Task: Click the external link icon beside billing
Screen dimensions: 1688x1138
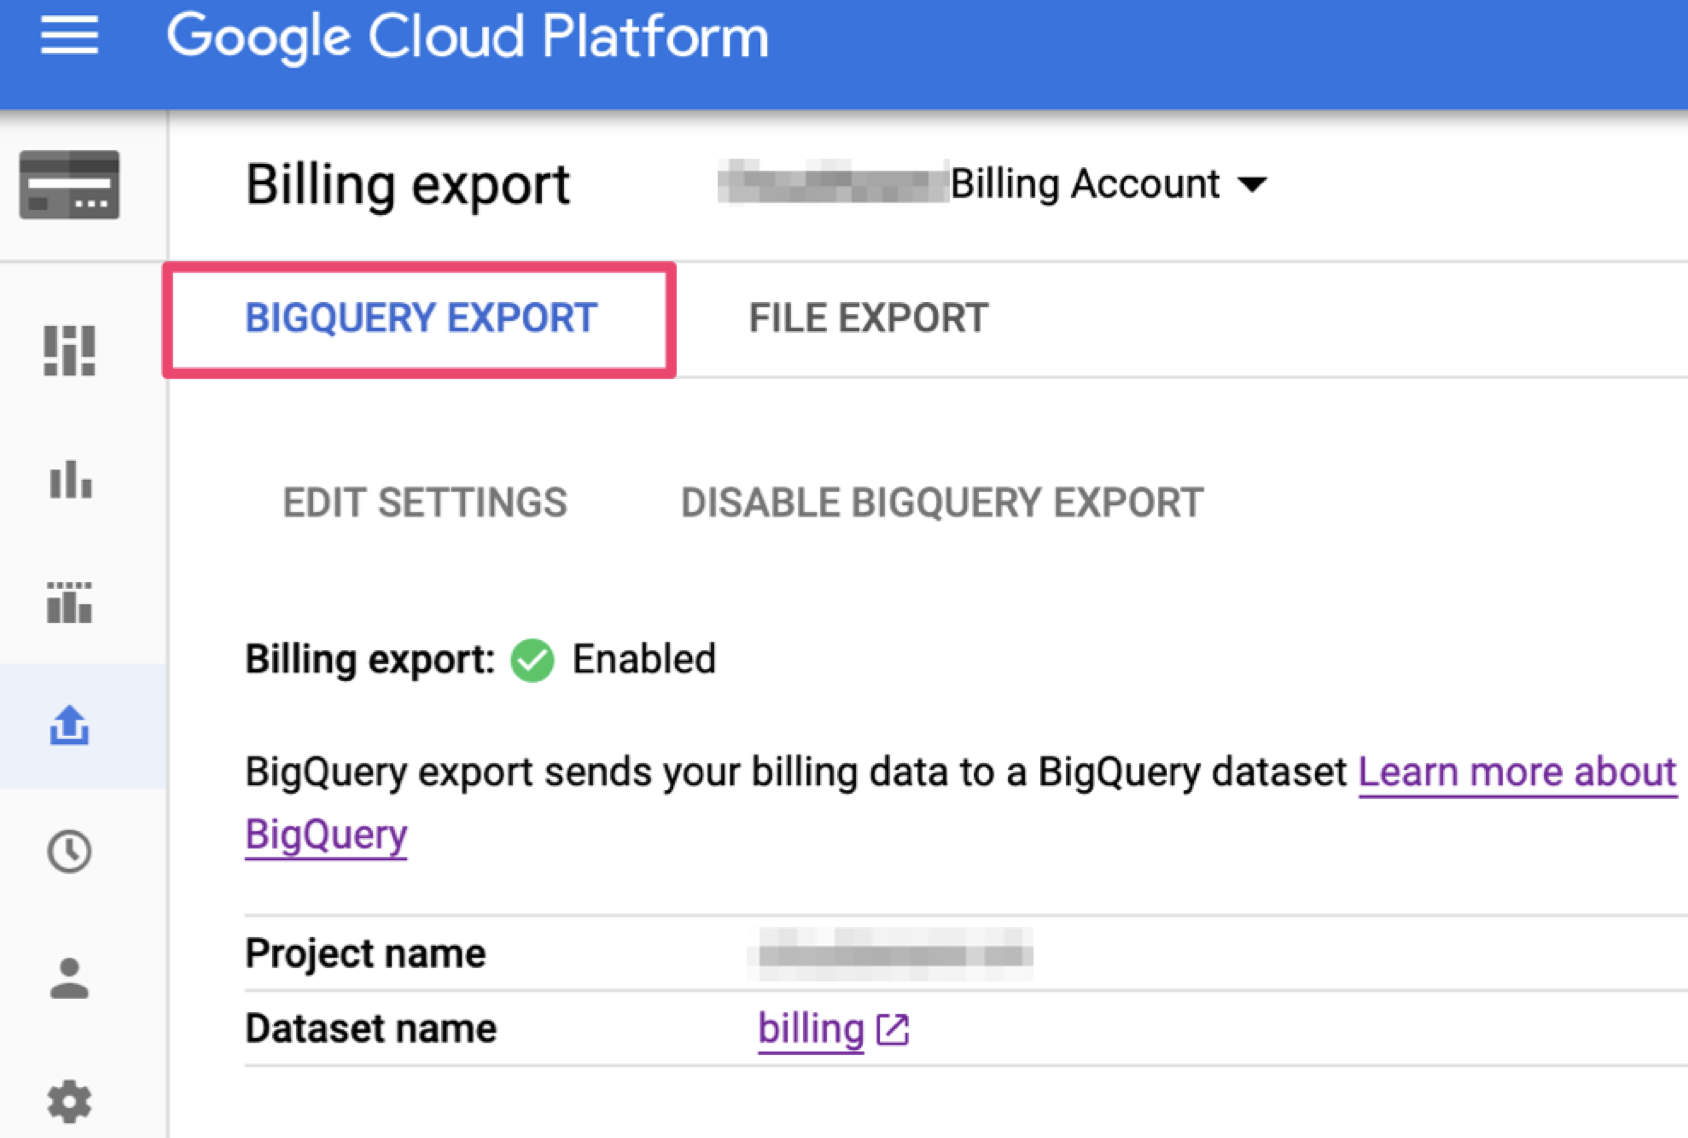Action: pyautogui.click(x=892, y=1029)
